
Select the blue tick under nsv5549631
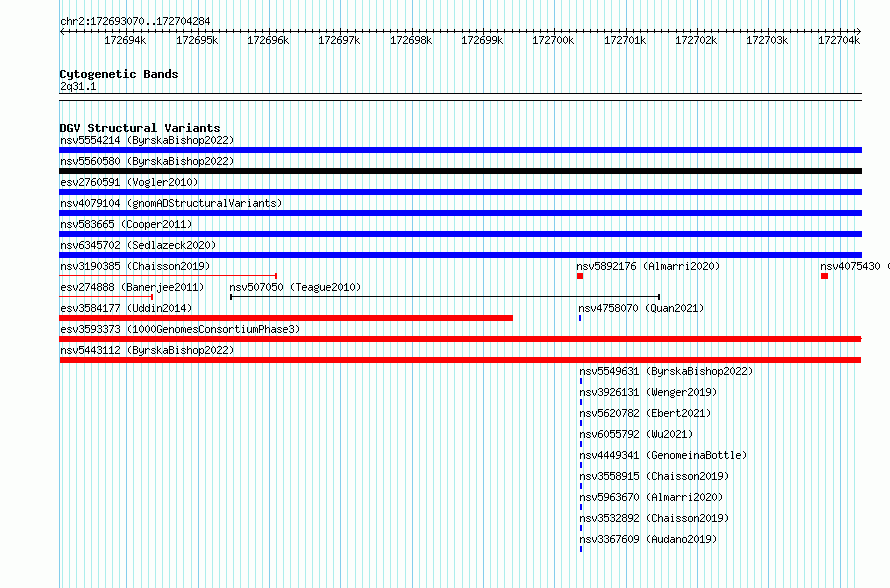coord(581,381)
